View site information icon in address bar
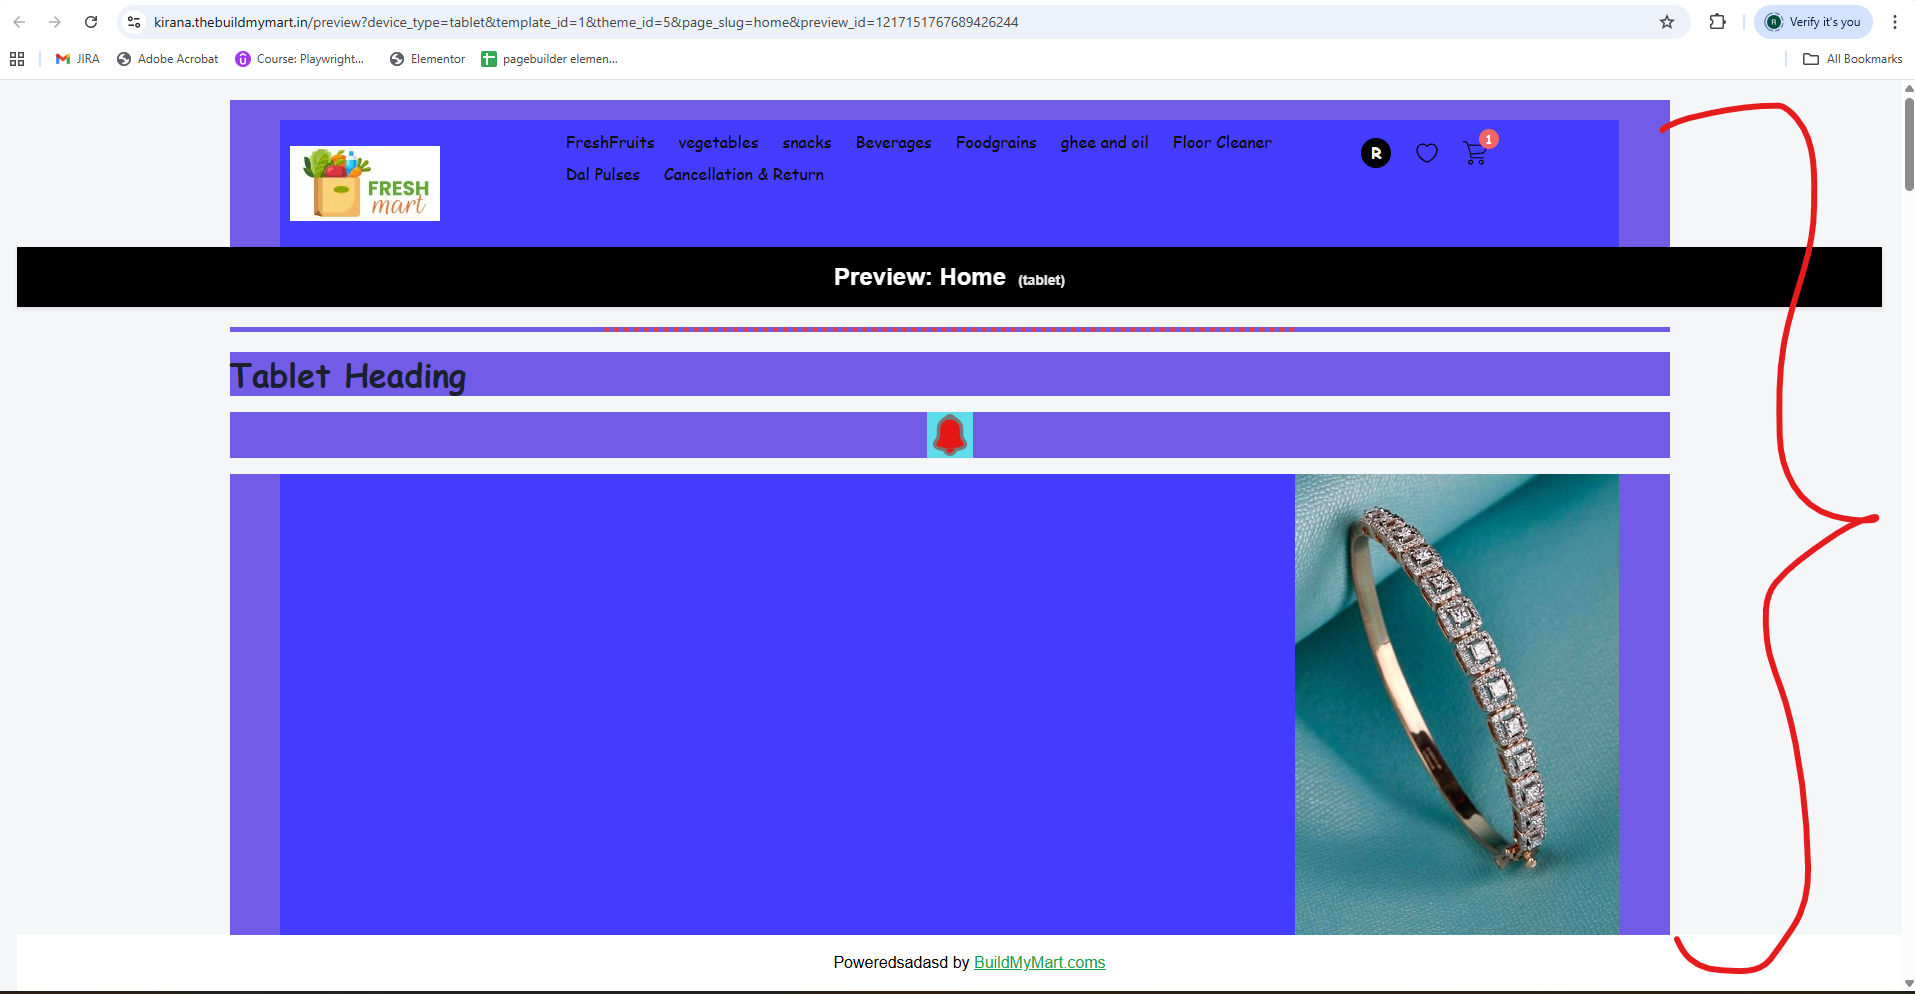Screen dimensions: 1915x994 point(134,22)
